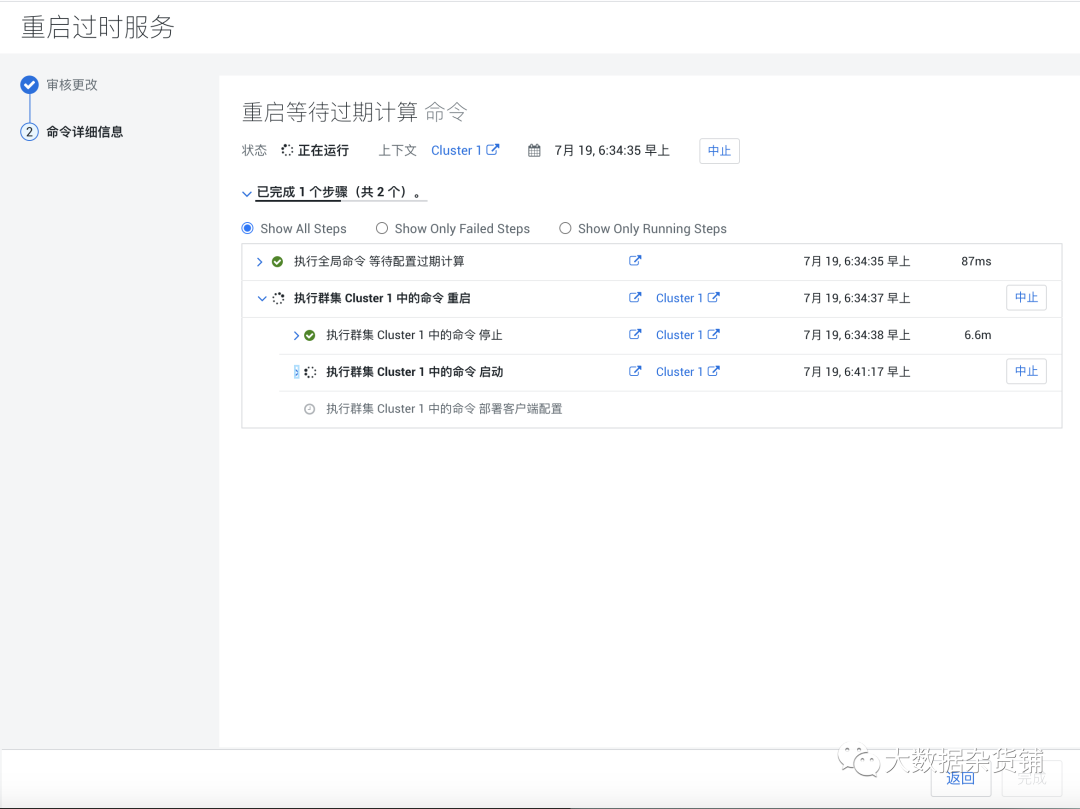Click the 87ms duration value
The width and height of the screenshot is (1080, 809).
click(x=976, y=261)
